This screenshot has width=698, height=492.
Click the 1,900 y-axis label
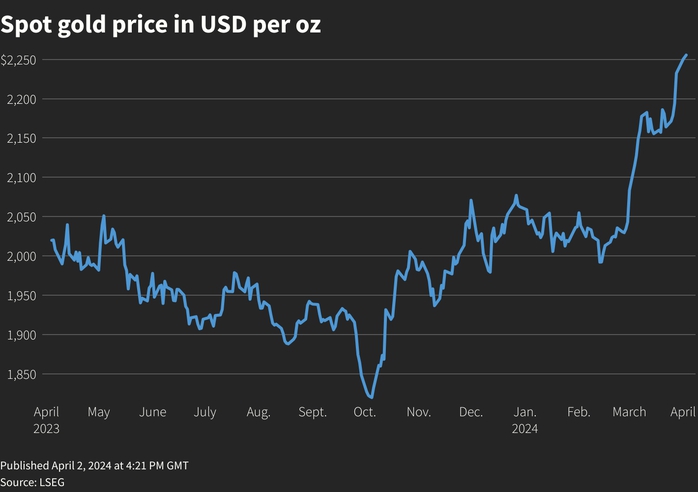(x=21, y=335)
